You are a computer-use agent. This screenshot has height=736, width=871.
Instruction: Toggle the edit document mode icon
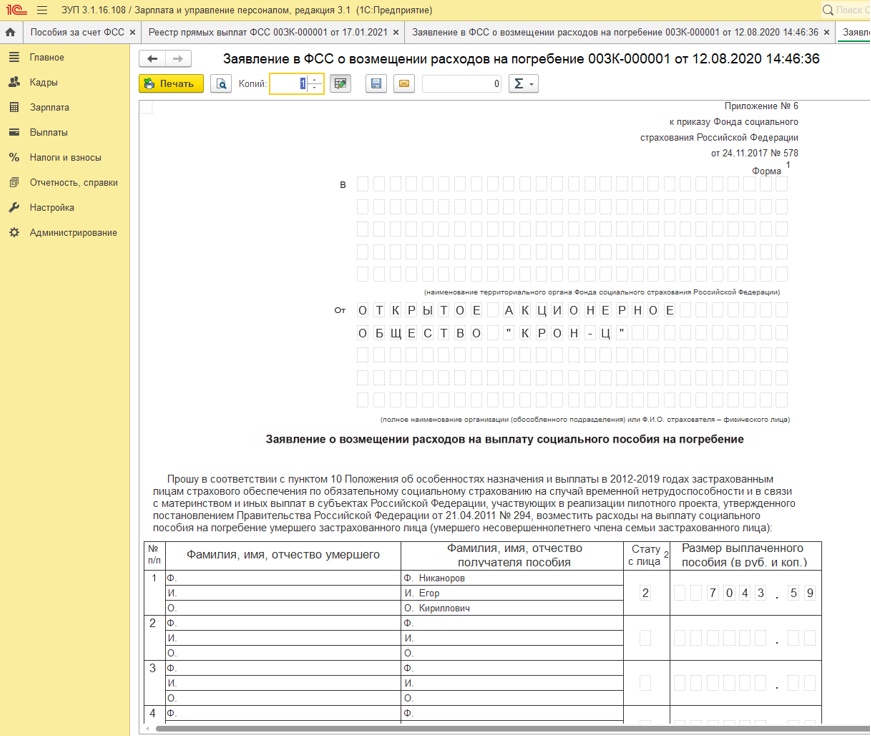point(341,84)
